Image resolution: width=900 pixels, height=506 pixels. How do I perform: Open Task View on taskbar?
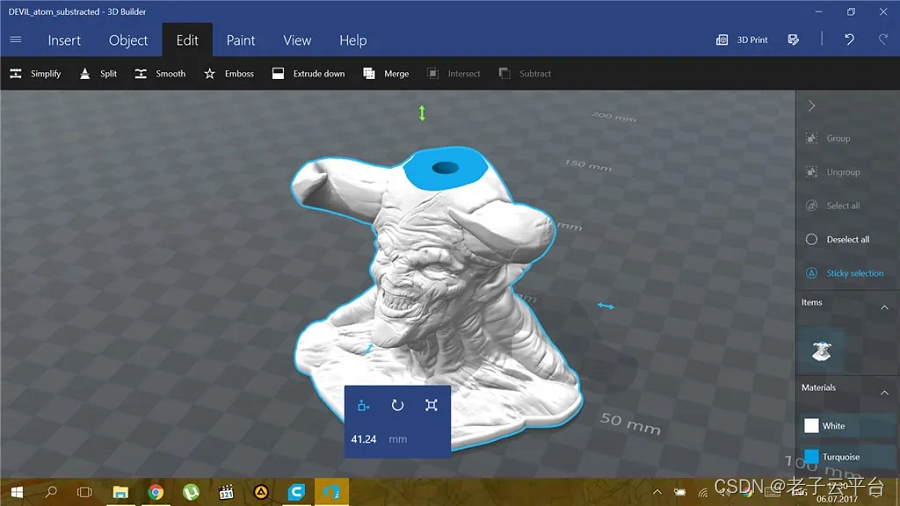coord(85,492)
